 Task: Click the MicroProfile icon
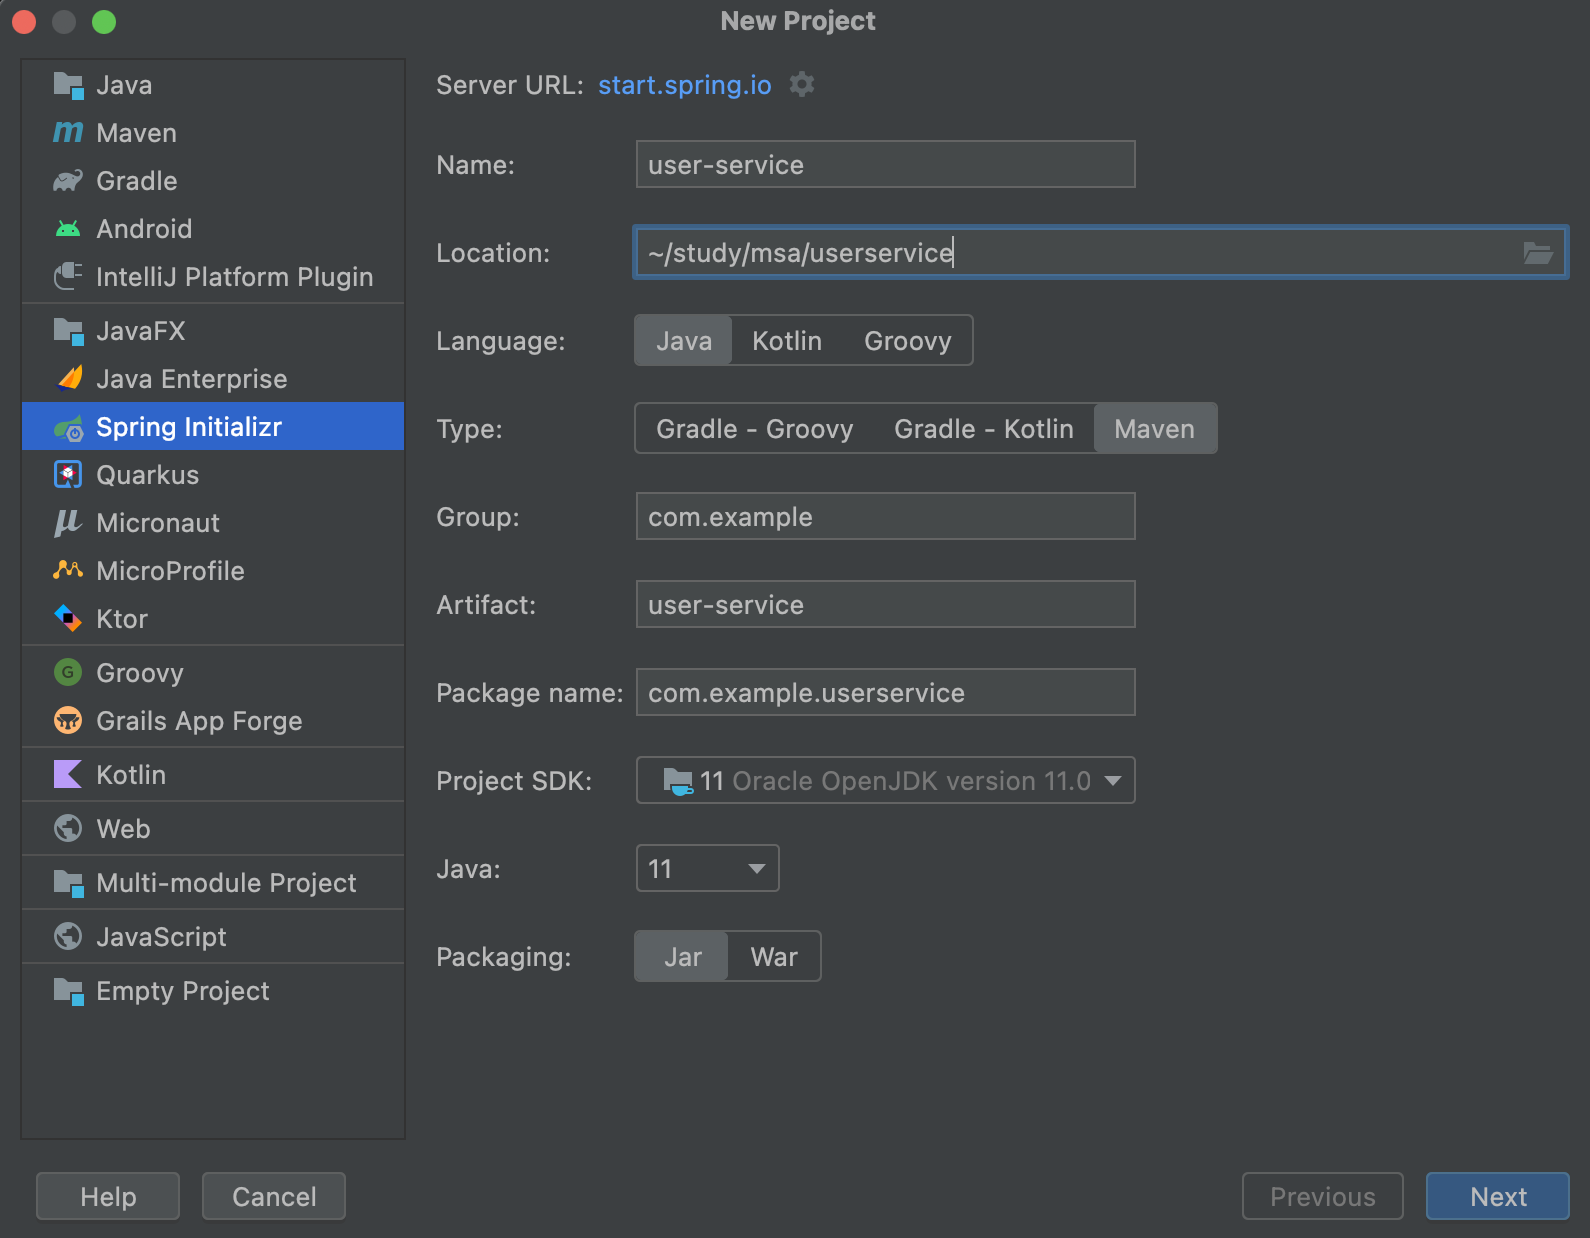click(x=68, y=571)
